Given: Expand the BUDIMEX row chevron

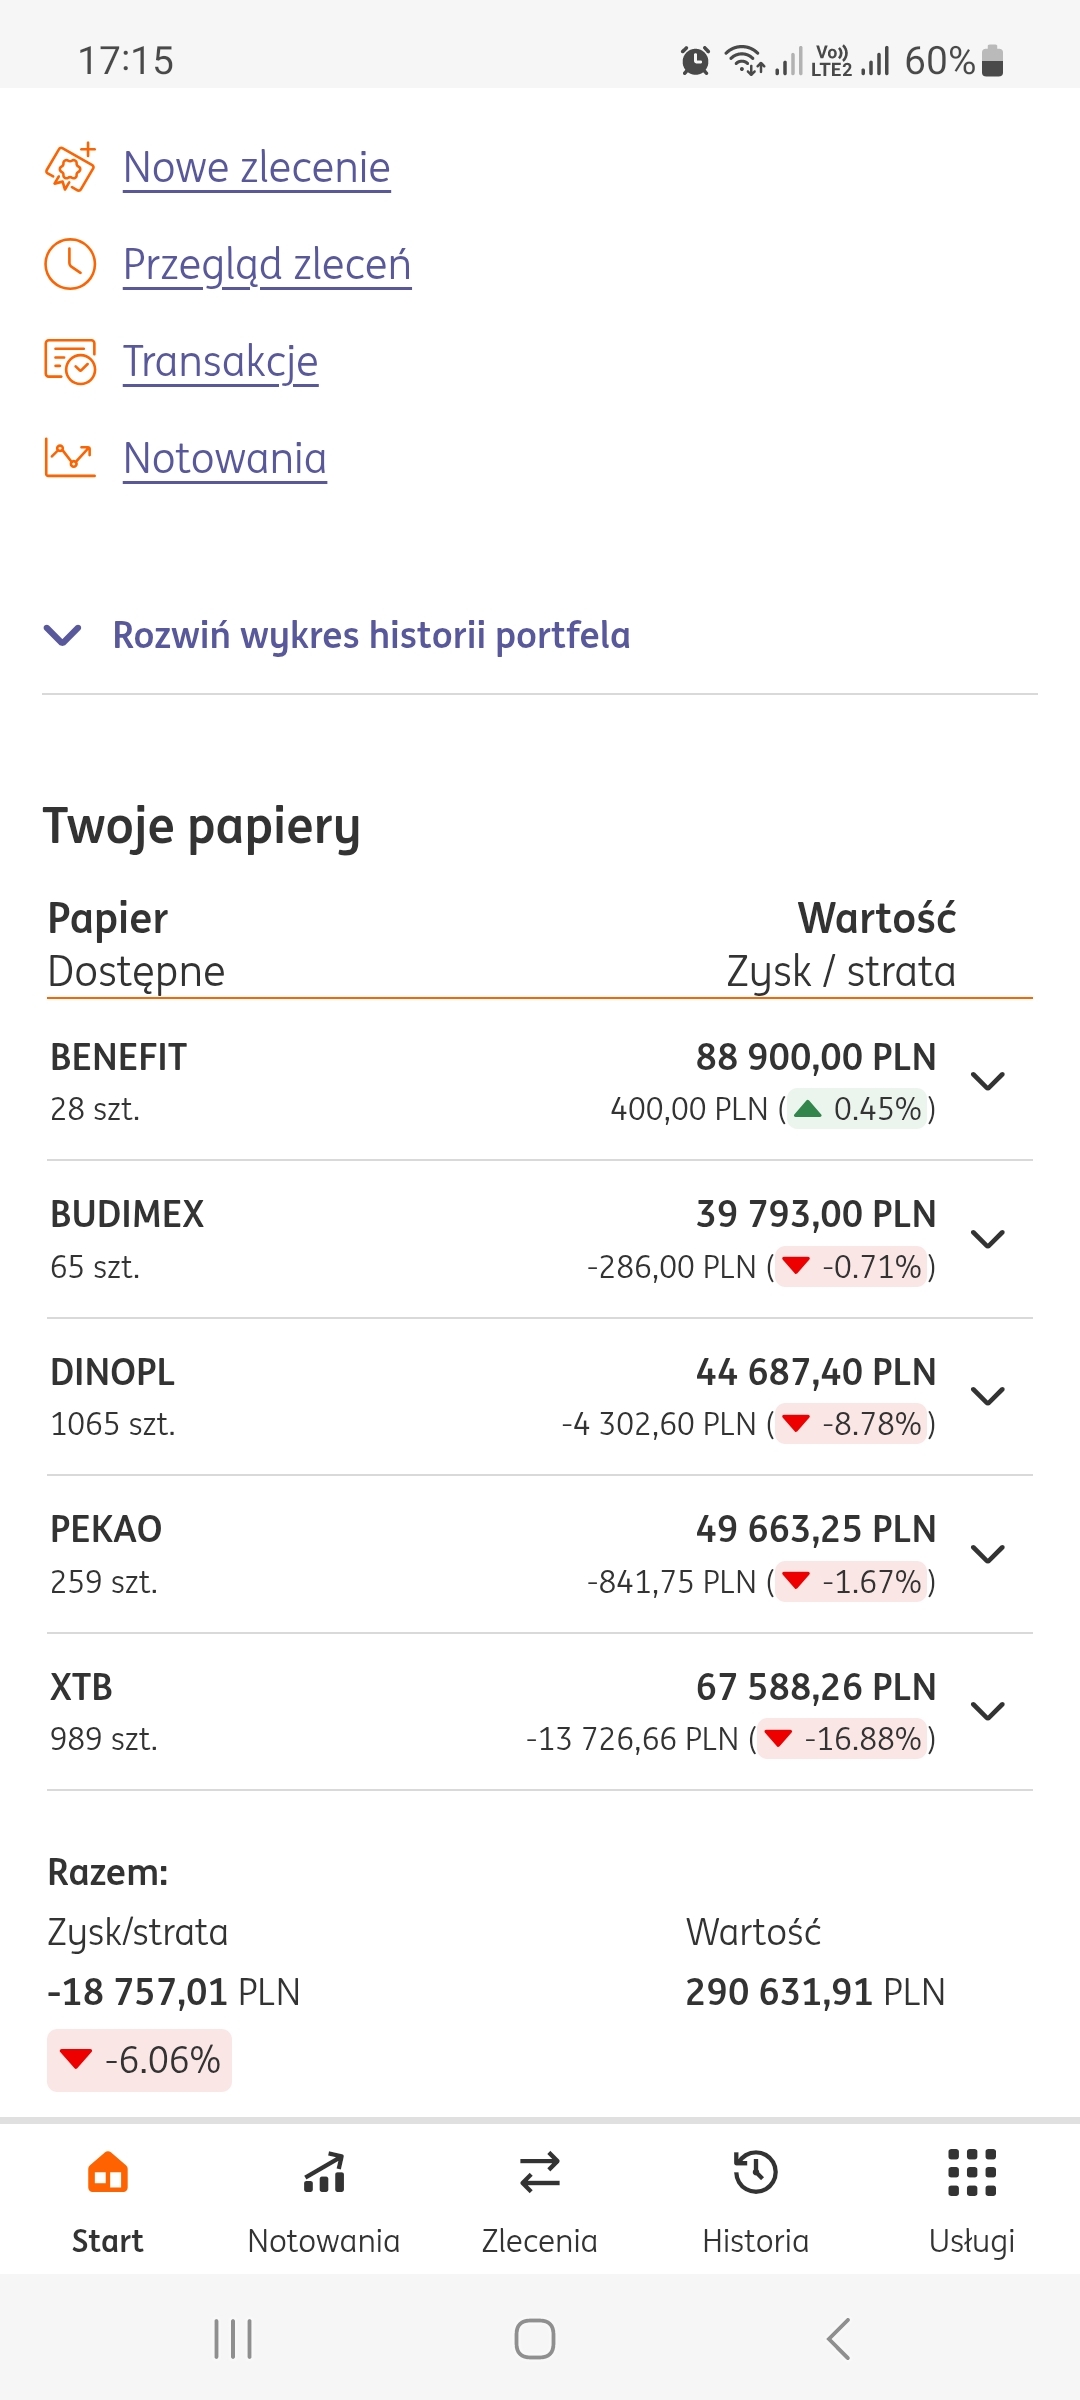Looking at the screenshot, I should [987, 1239].
